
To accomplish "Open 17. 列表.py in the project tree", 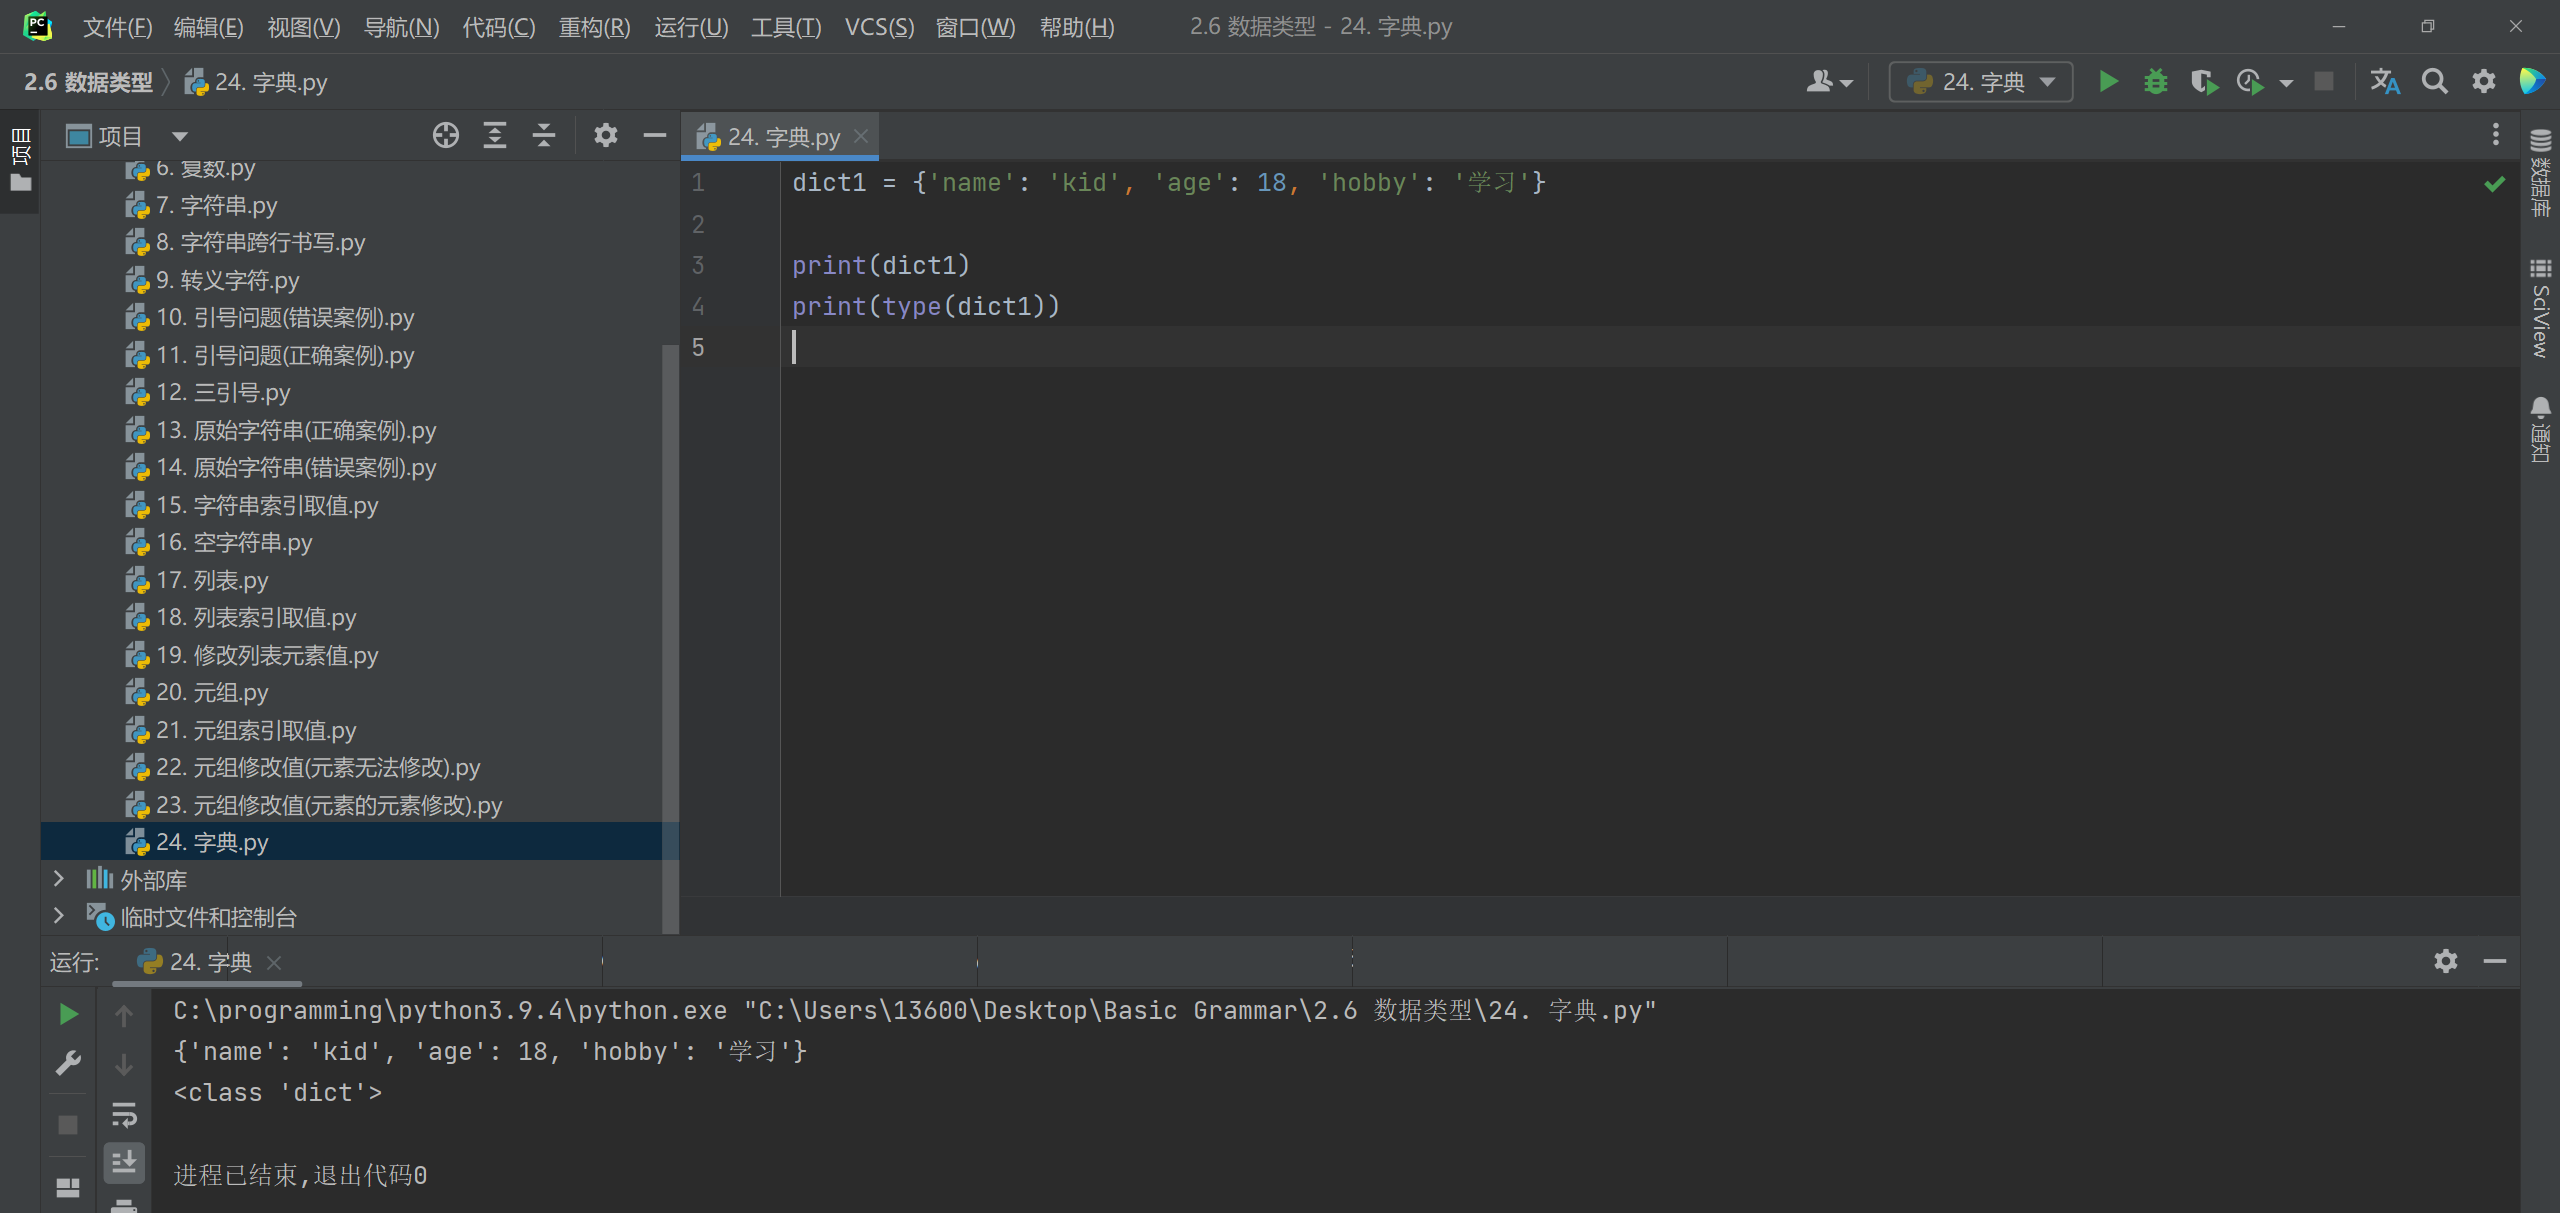I will click(x=212, y=580).
